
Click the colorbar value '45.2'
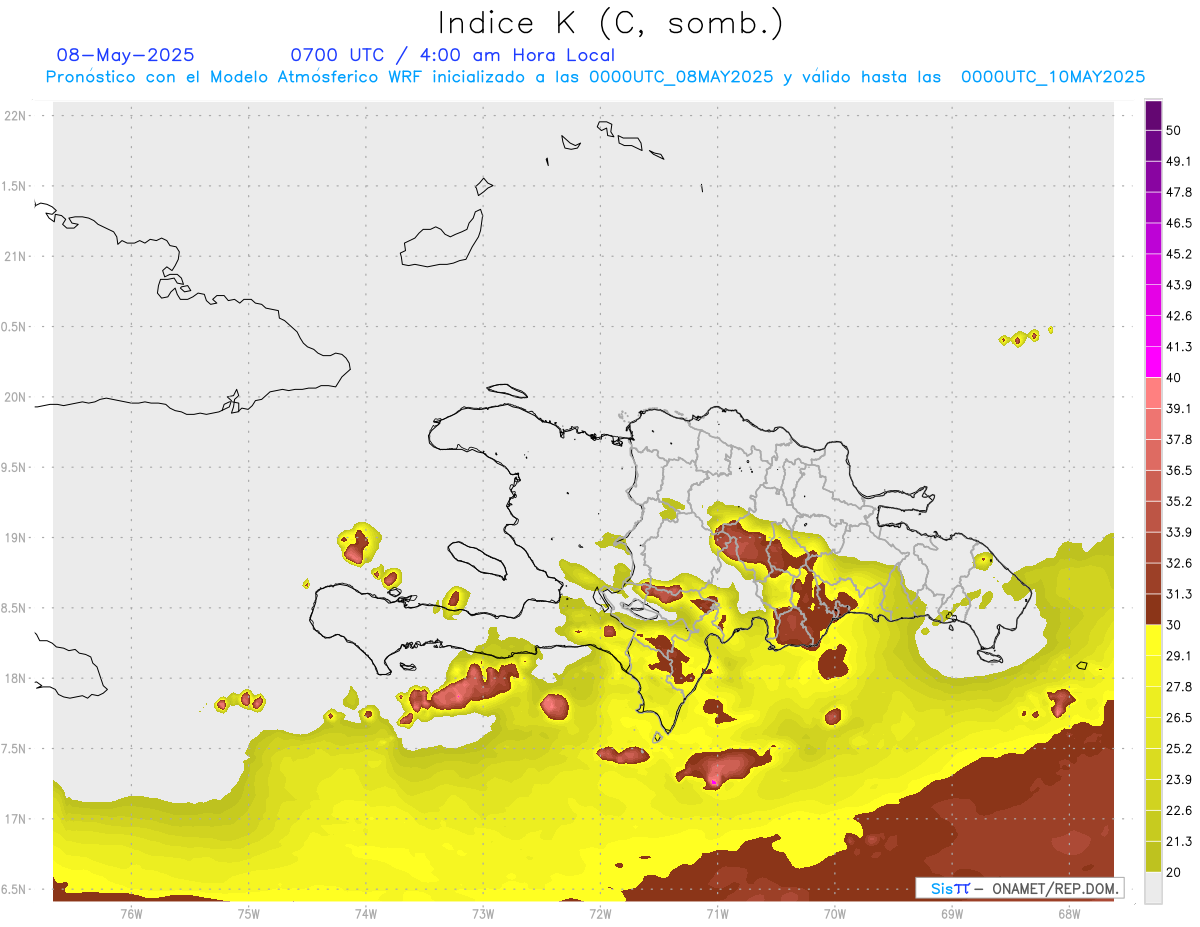pos(1179,254)
